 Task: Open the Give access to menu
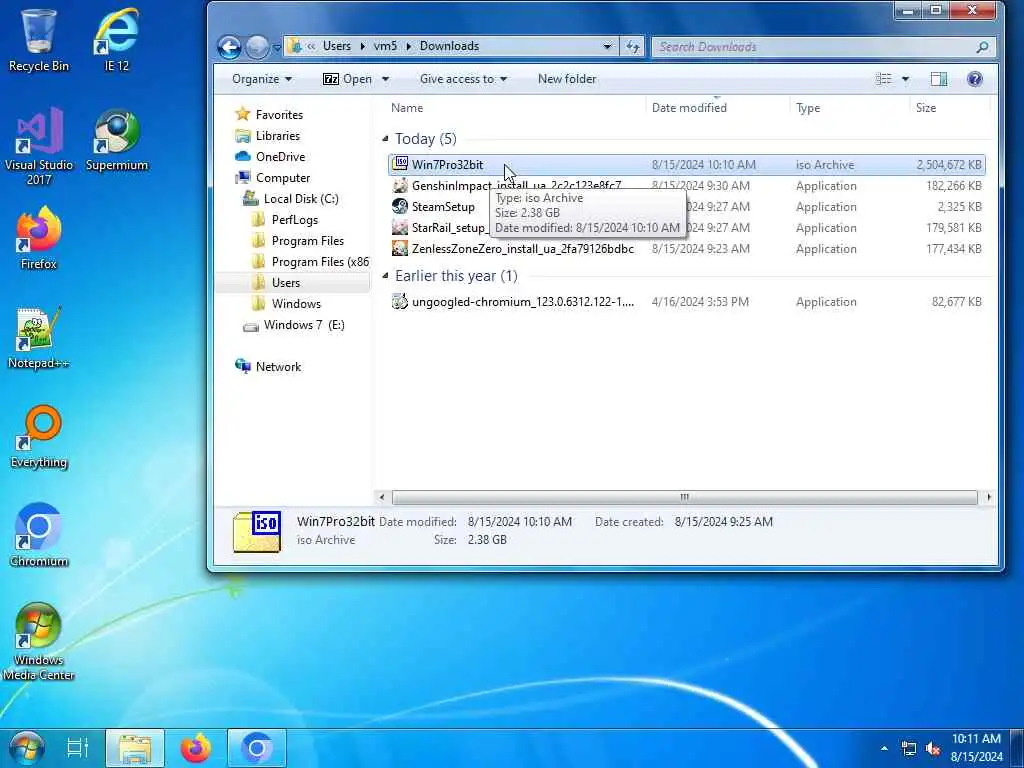[463, 79]
